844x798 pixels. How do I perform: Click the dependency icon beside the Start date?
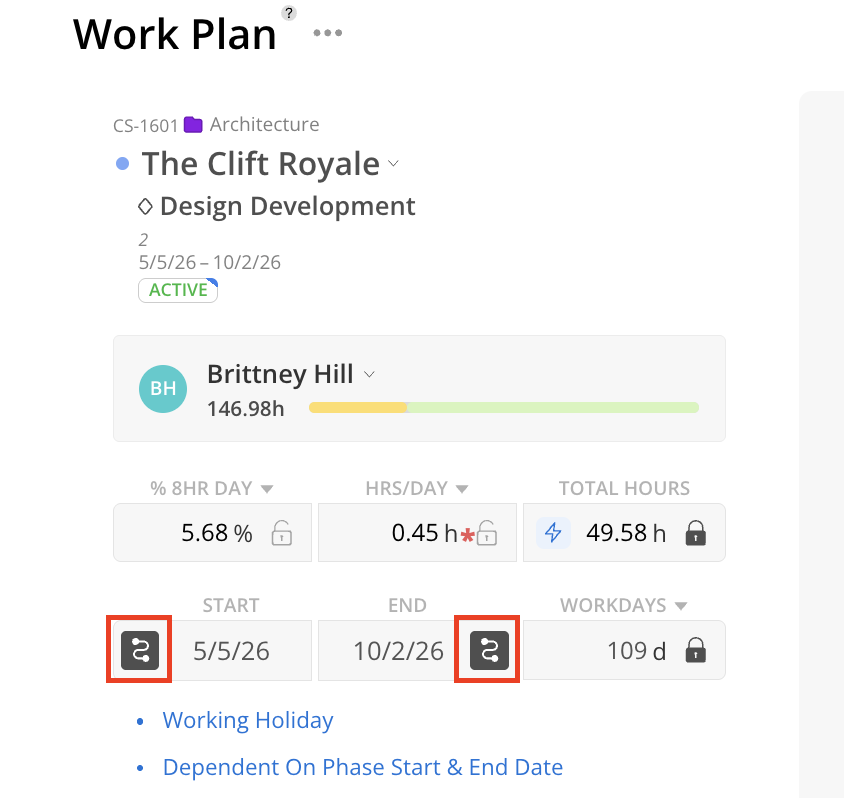coord(140,651)
